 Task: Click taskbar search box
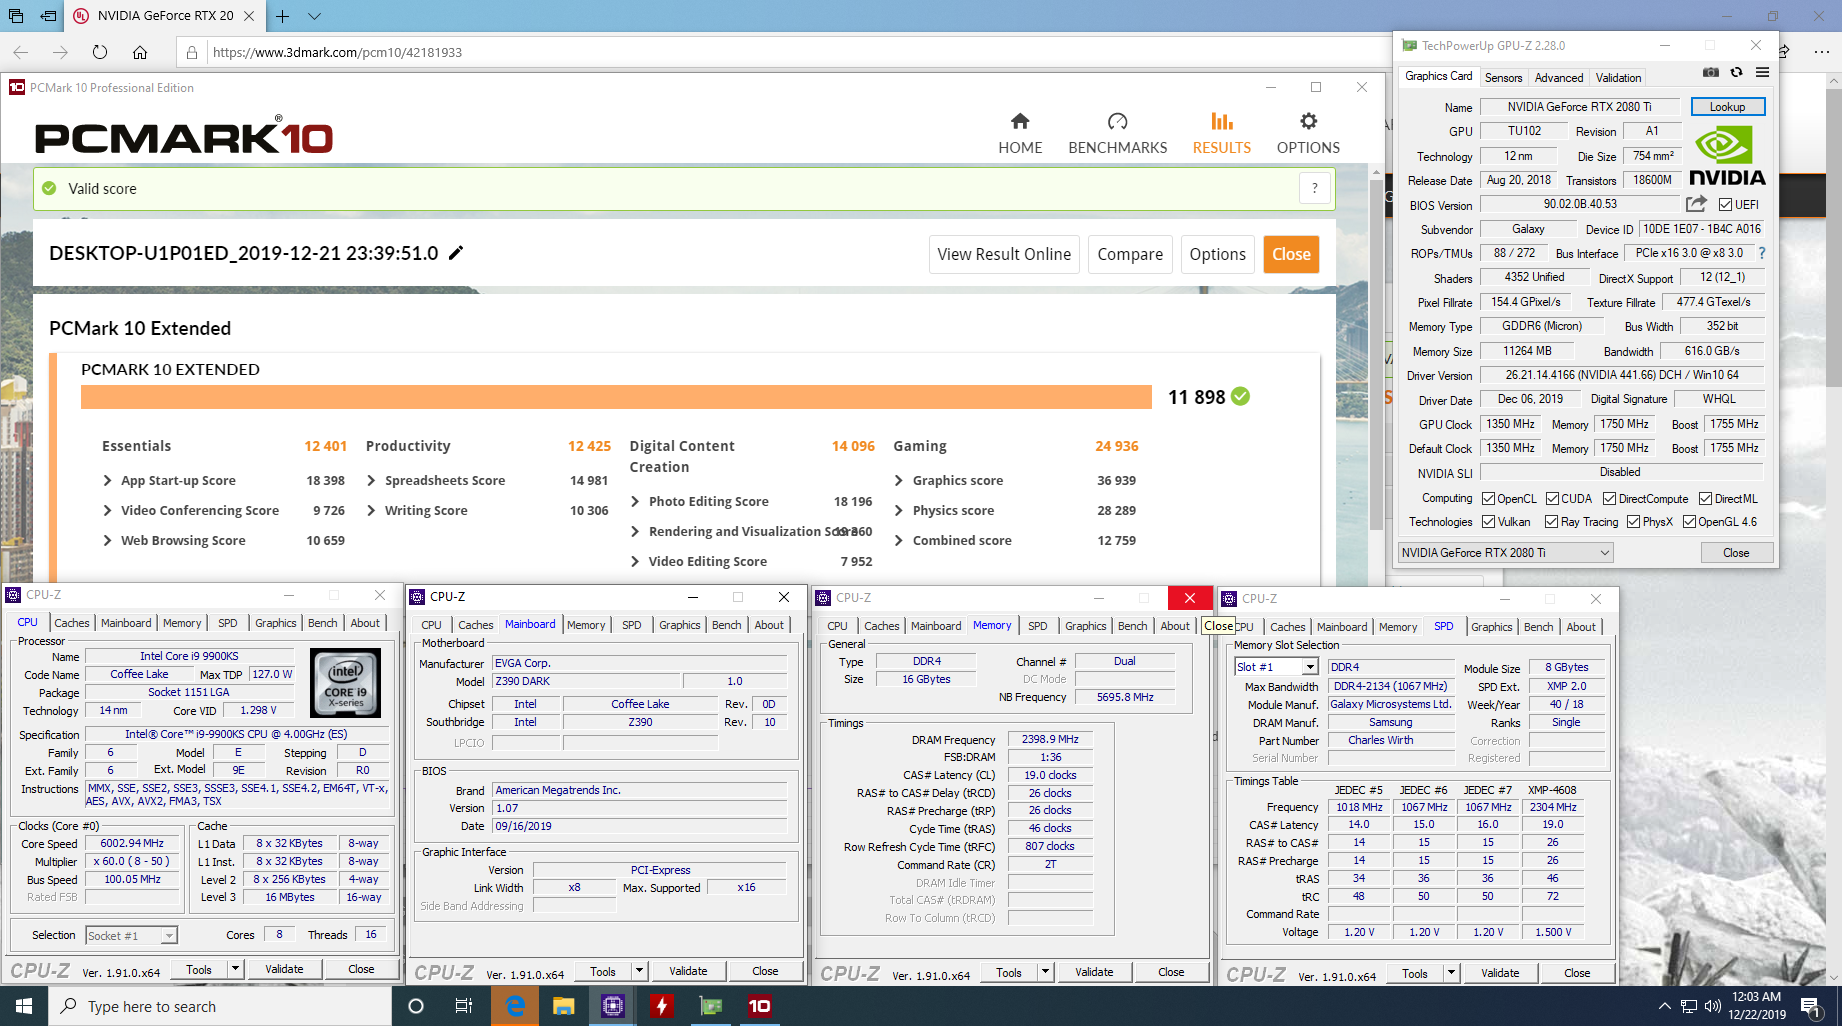(220, 1006)
